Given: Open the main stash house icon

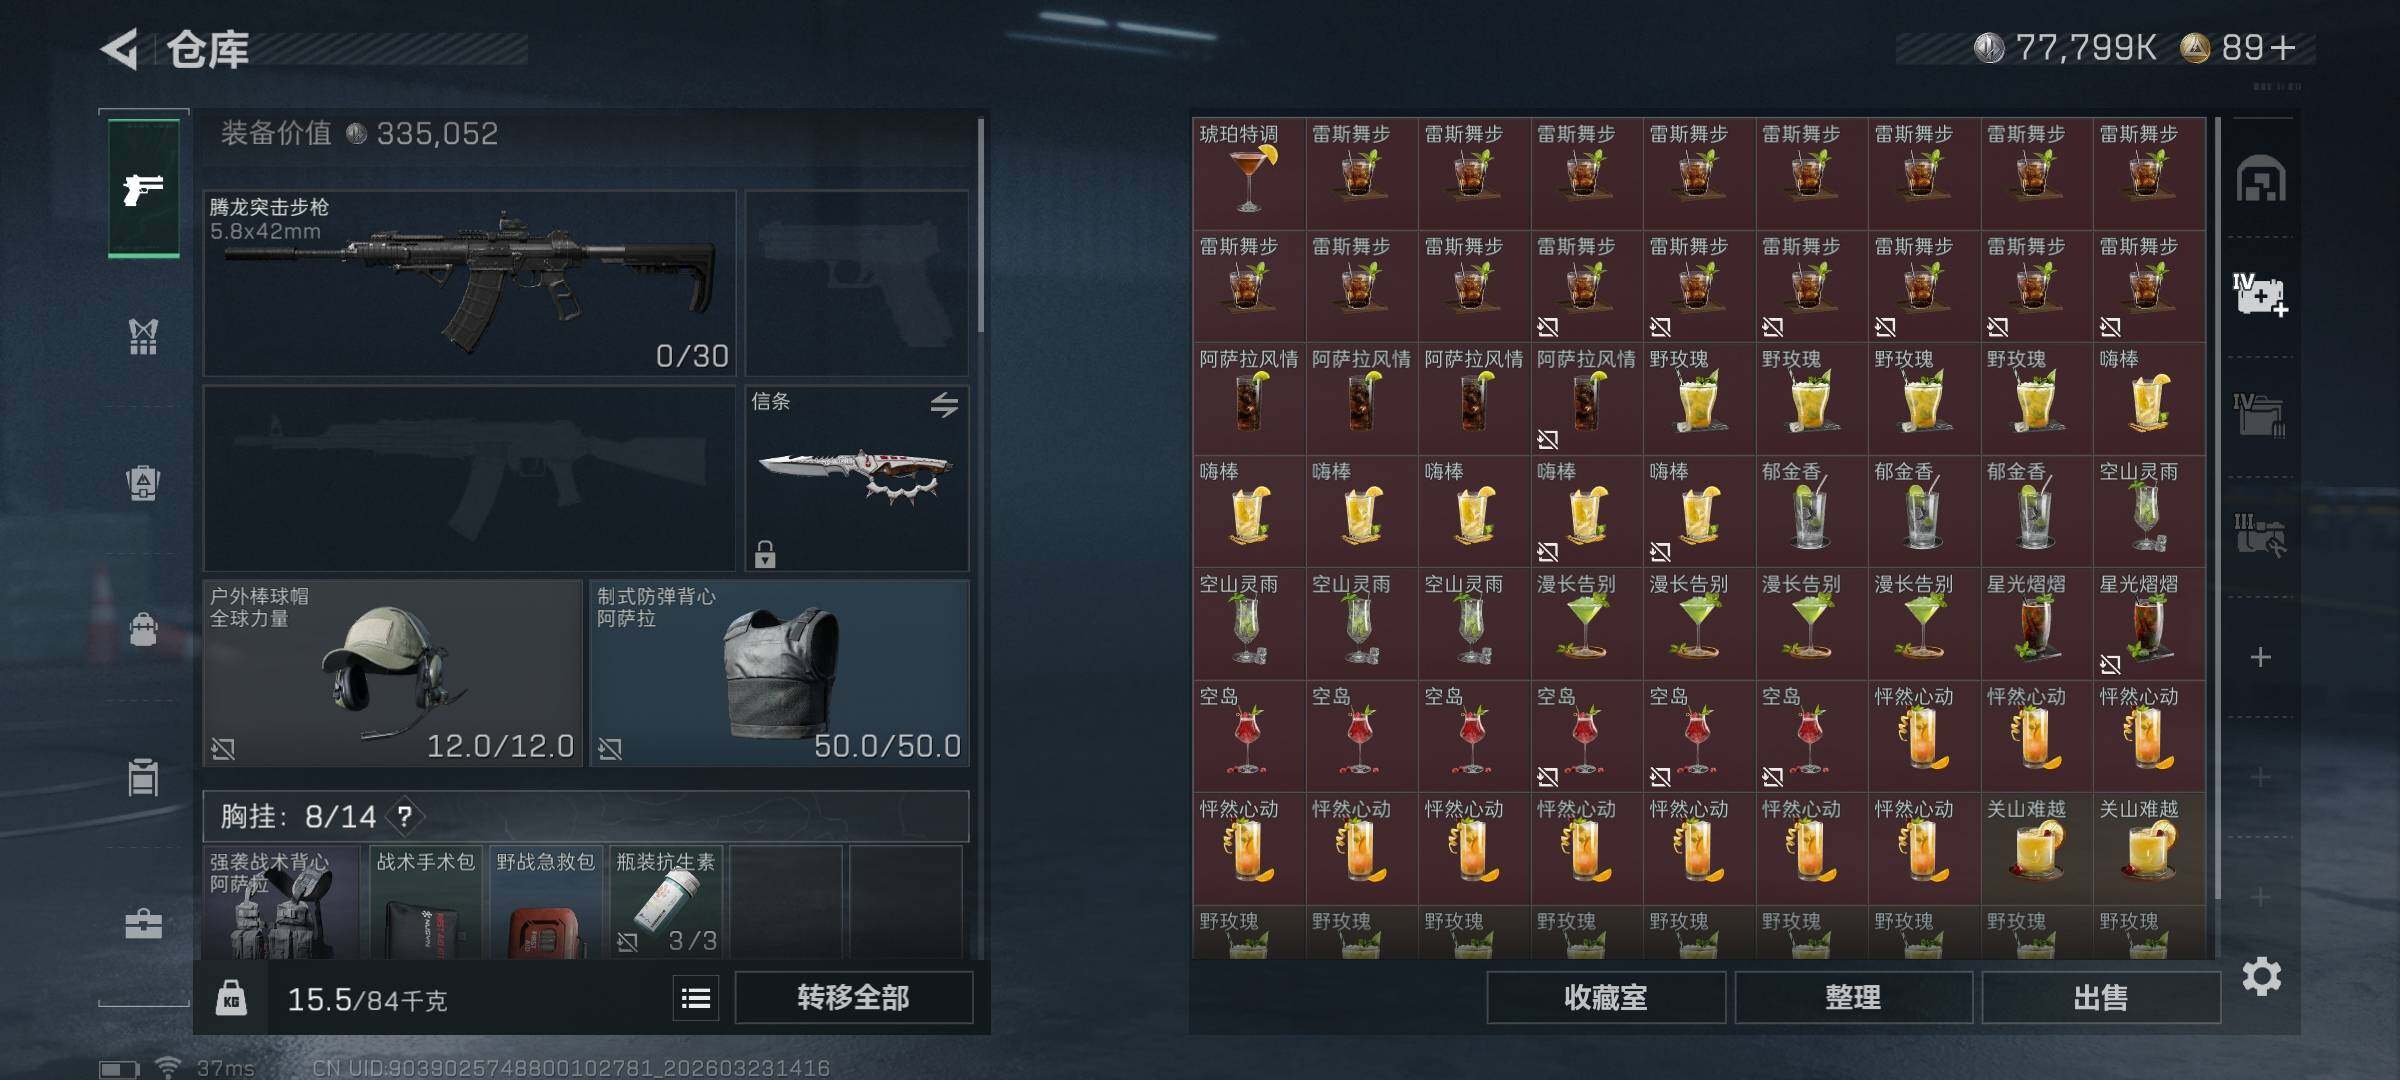Looking at the screenshot, I should click(2260, 179).
